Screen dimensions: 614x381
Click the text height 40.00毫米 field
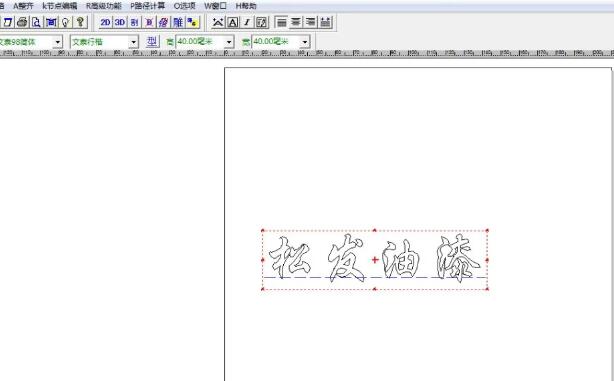pyautogui.click(x=200, y=42)
